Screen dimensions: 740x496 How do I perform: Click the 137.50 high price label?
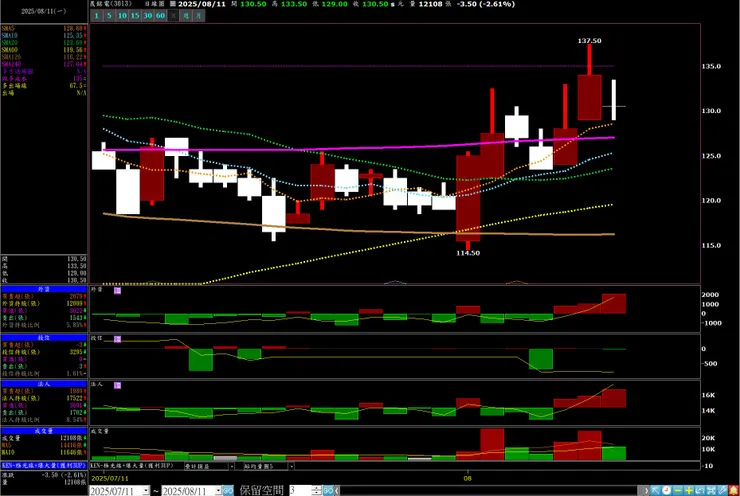pos(589,41)
